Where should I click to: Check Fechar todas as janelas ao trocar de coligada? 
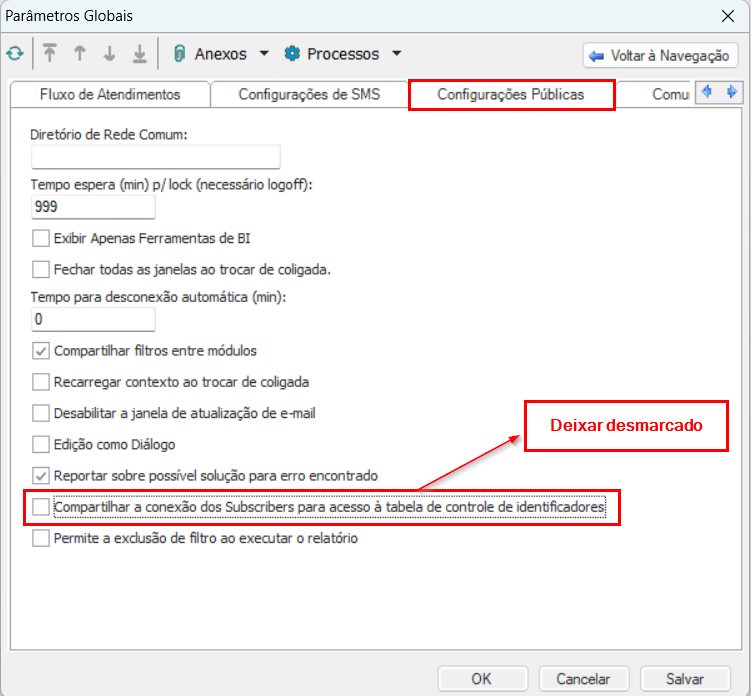pyautogui.click(x=41, y=269)
